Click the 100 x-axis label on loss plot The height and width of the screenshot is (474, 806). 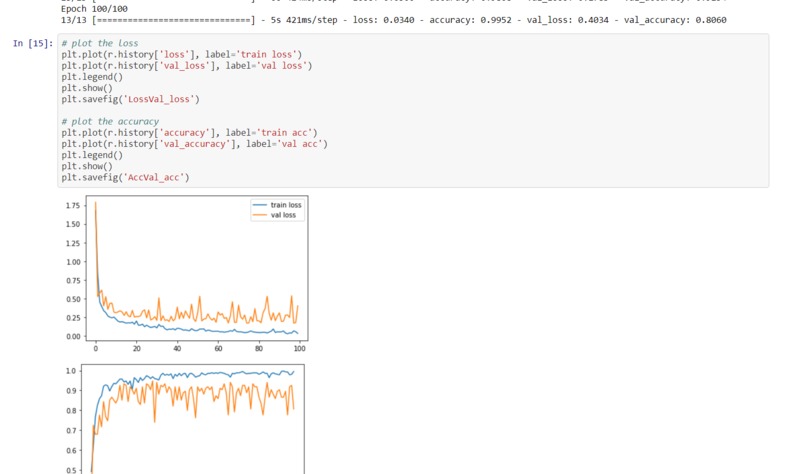pyautogui.click(x=300, y=349)
